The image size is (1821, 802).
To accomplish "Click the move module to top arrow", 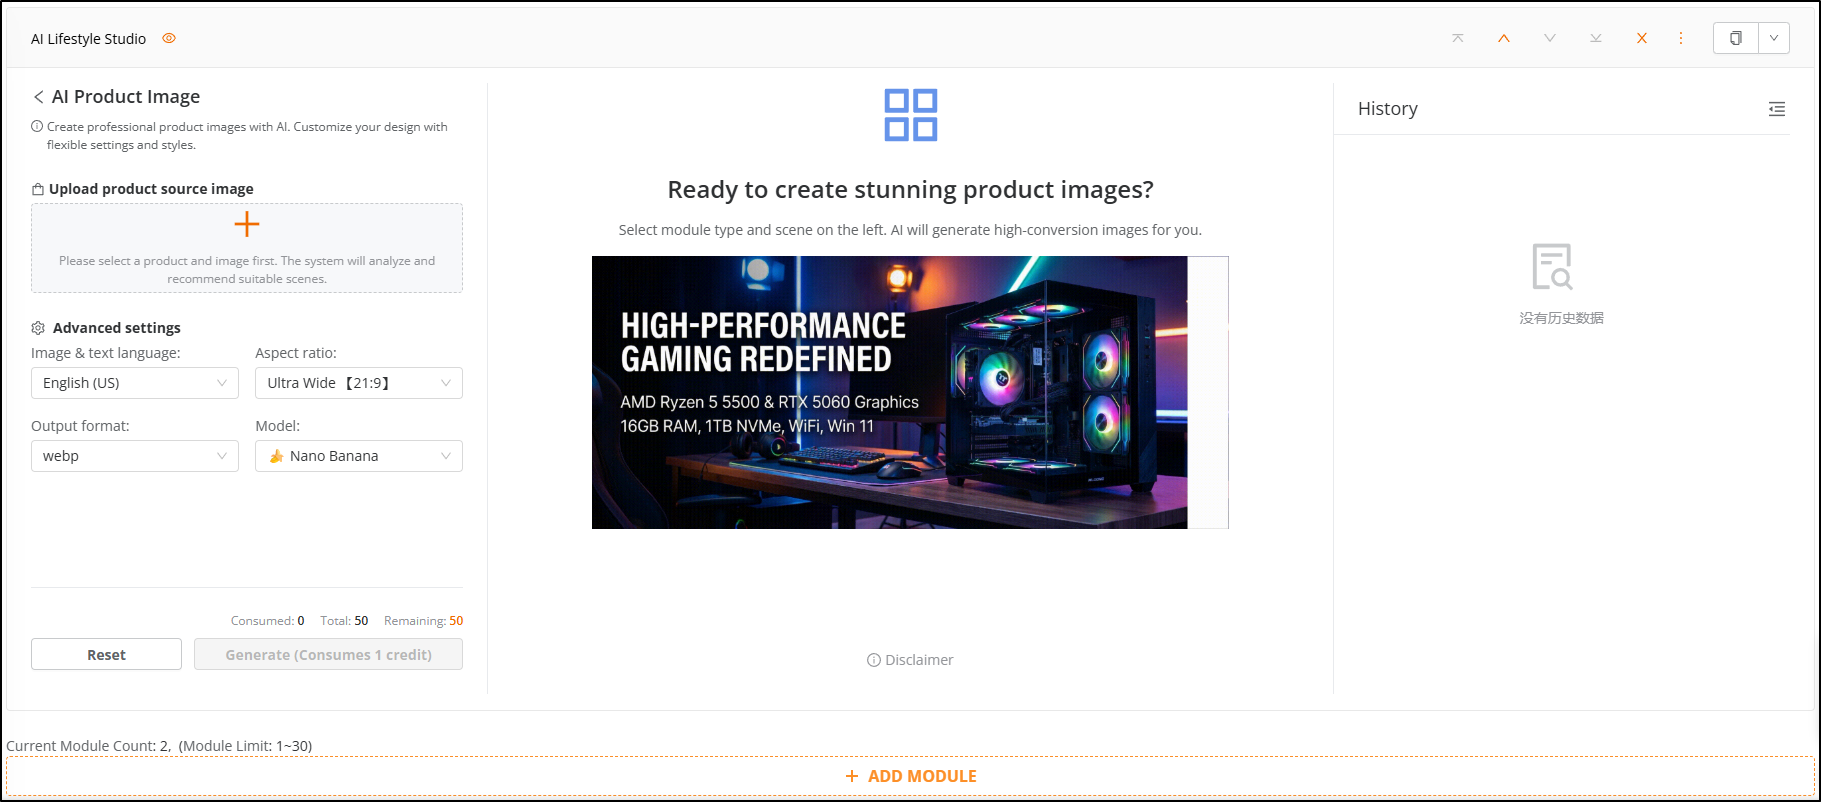I will [1458, 38].
